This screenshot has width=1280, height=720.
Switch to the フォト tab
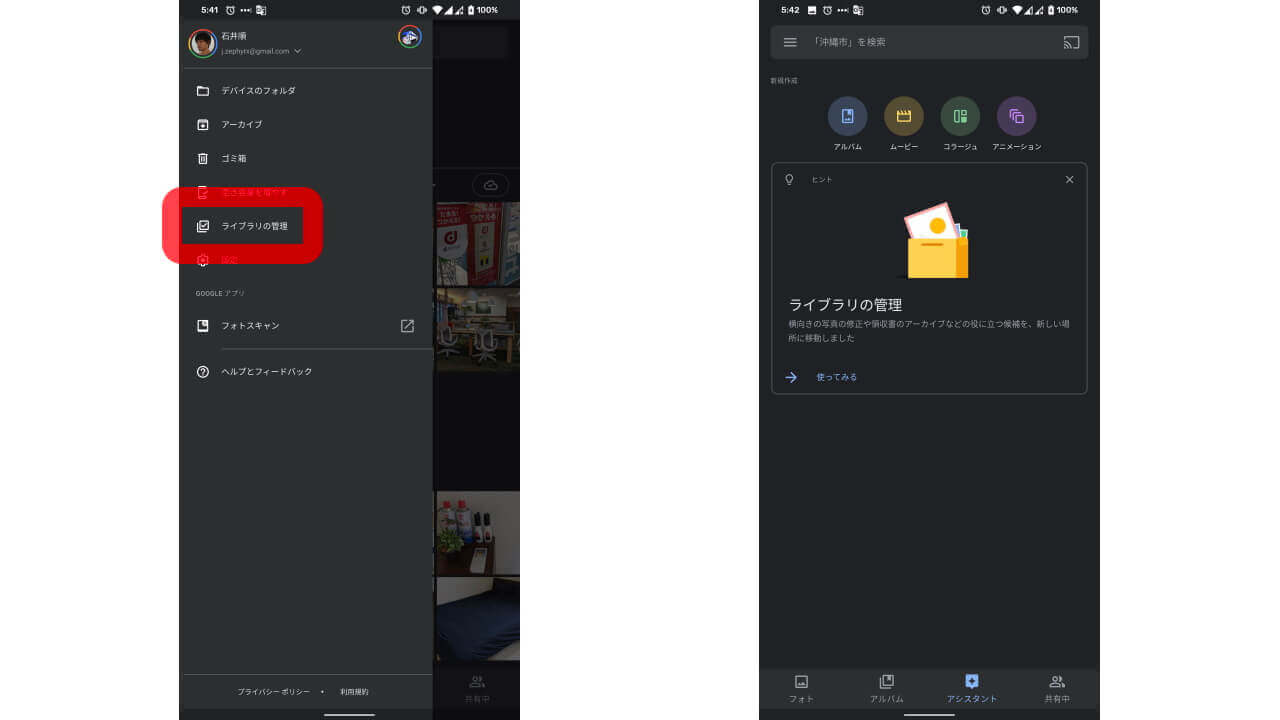801,689
